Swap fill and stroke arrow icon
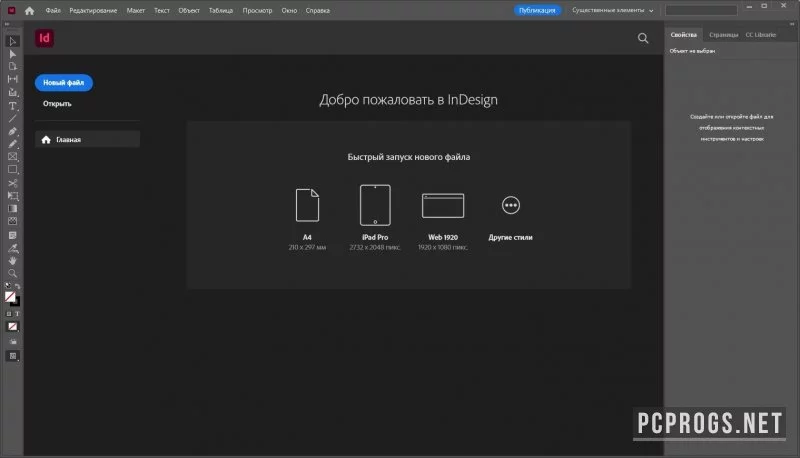This screenshot has width=800, height=458. (x=17, y=286)
